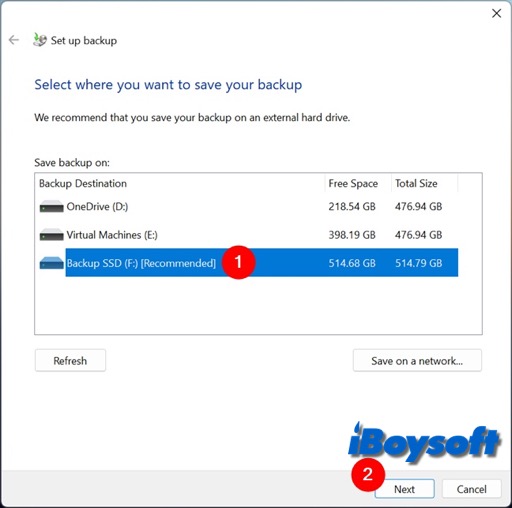
Task: Click the blue Backup SSD drive icon
Action: [51, 263]
